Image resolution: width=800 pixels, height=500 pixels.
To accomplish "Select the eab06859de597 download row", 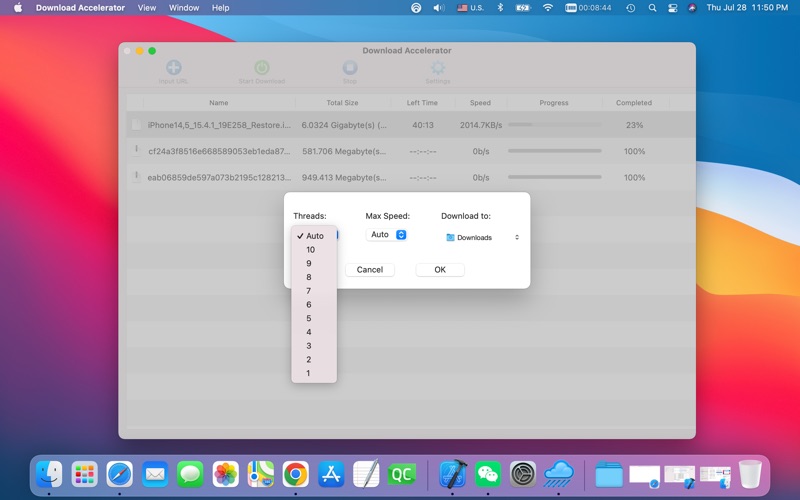I will pos(411,178).
